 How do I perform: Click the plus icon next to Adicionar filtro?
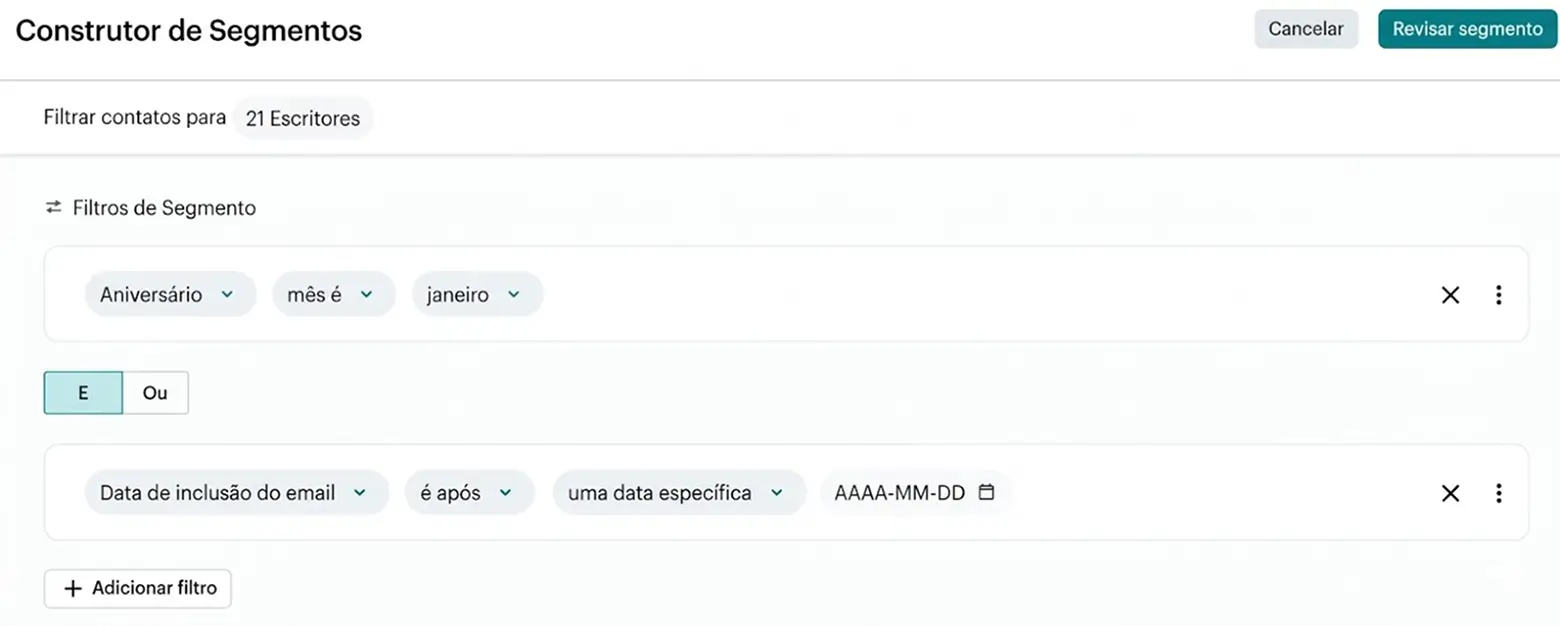[70, 588]
